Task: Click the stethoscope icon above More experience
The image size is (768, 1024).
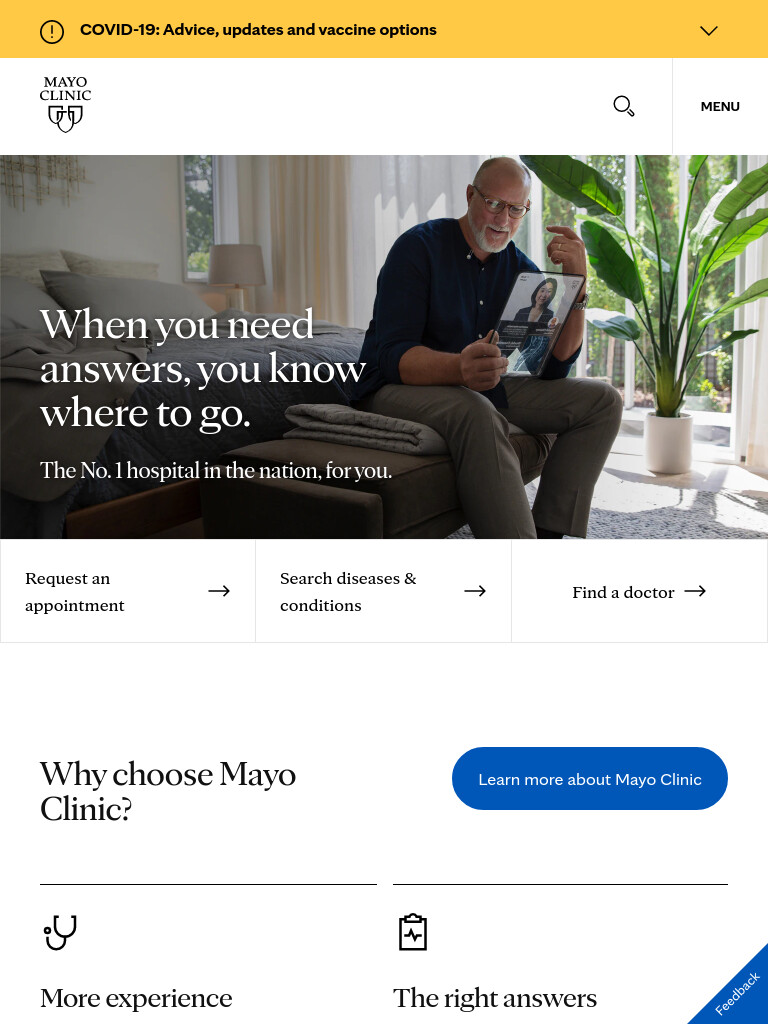Action: point(60,933)
